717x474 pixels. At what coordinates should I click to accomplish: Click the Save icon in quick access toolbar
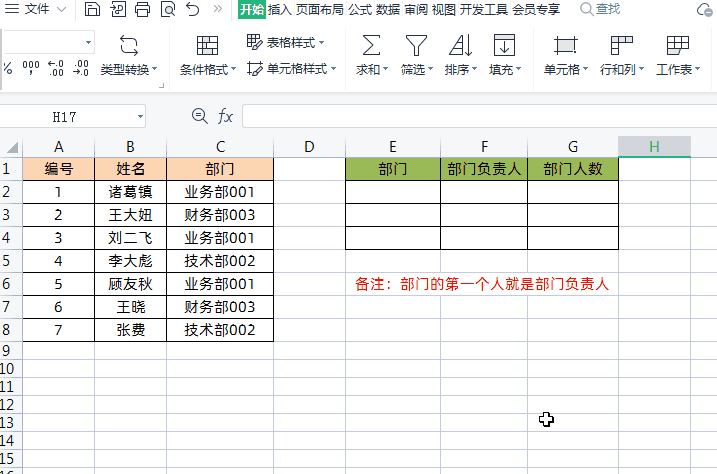click(x=92, y=10)
